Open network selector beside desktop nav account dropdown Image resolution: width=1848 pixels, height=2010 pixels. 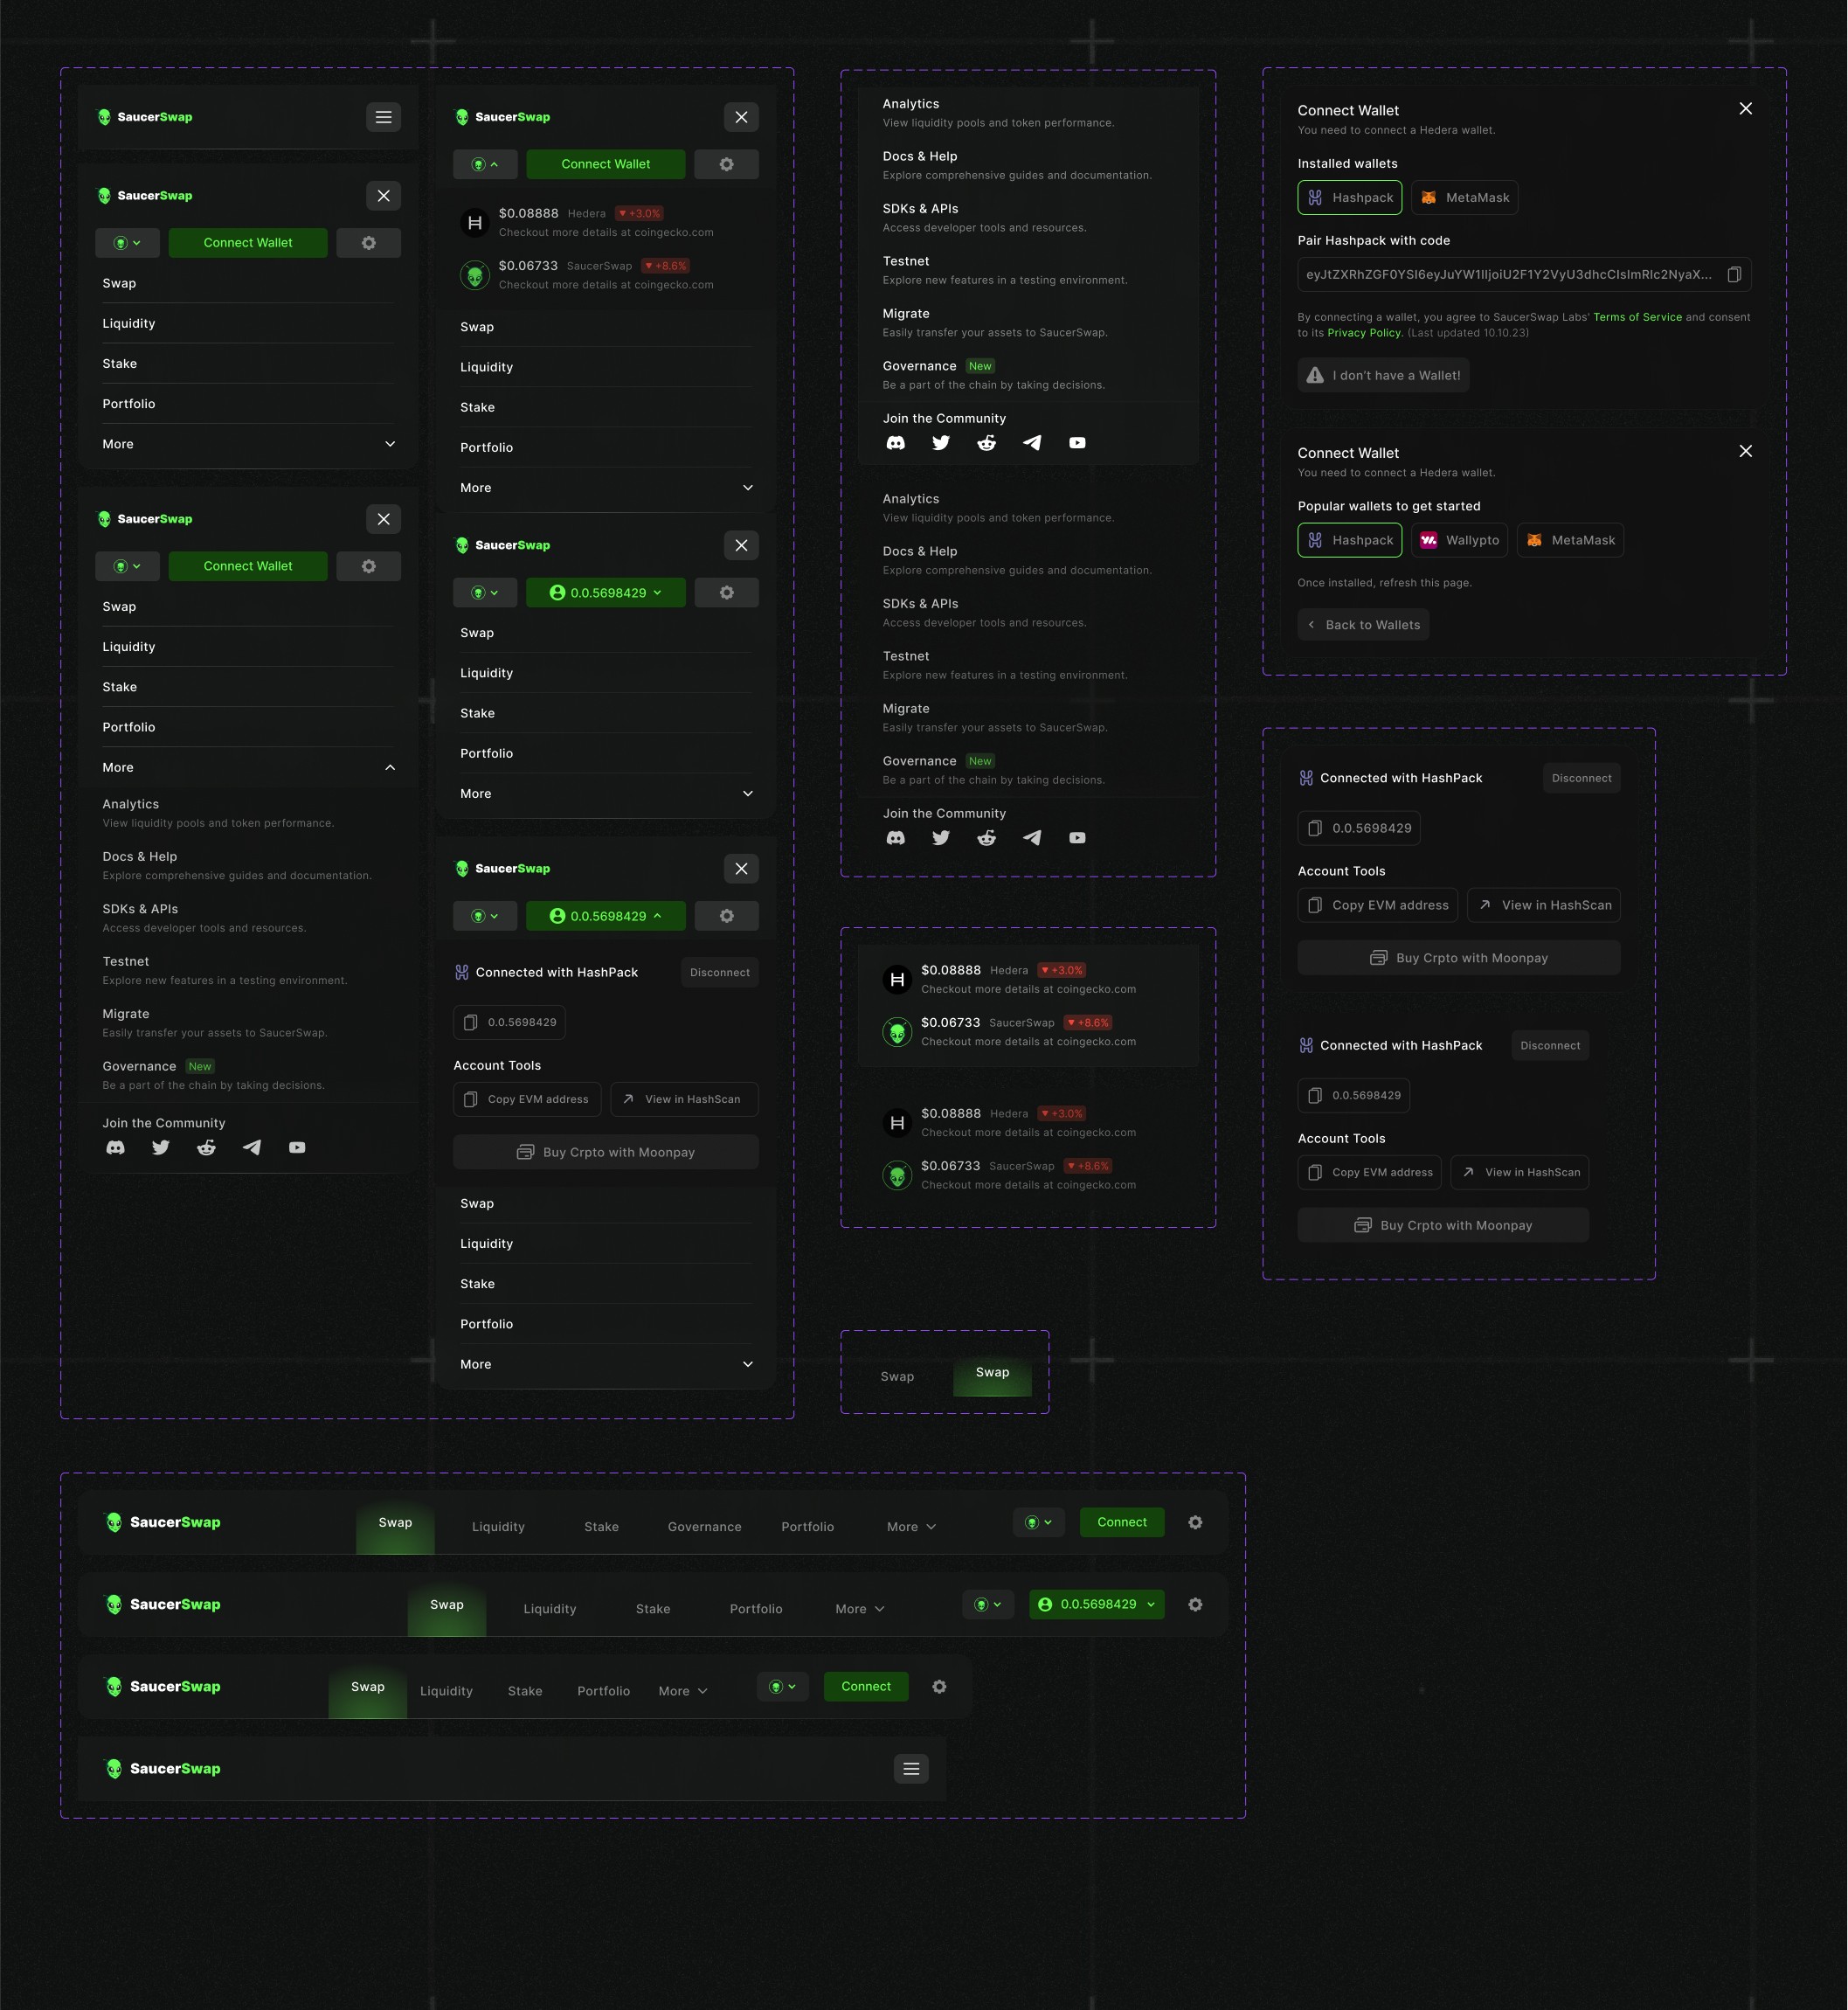point(988,1605)
